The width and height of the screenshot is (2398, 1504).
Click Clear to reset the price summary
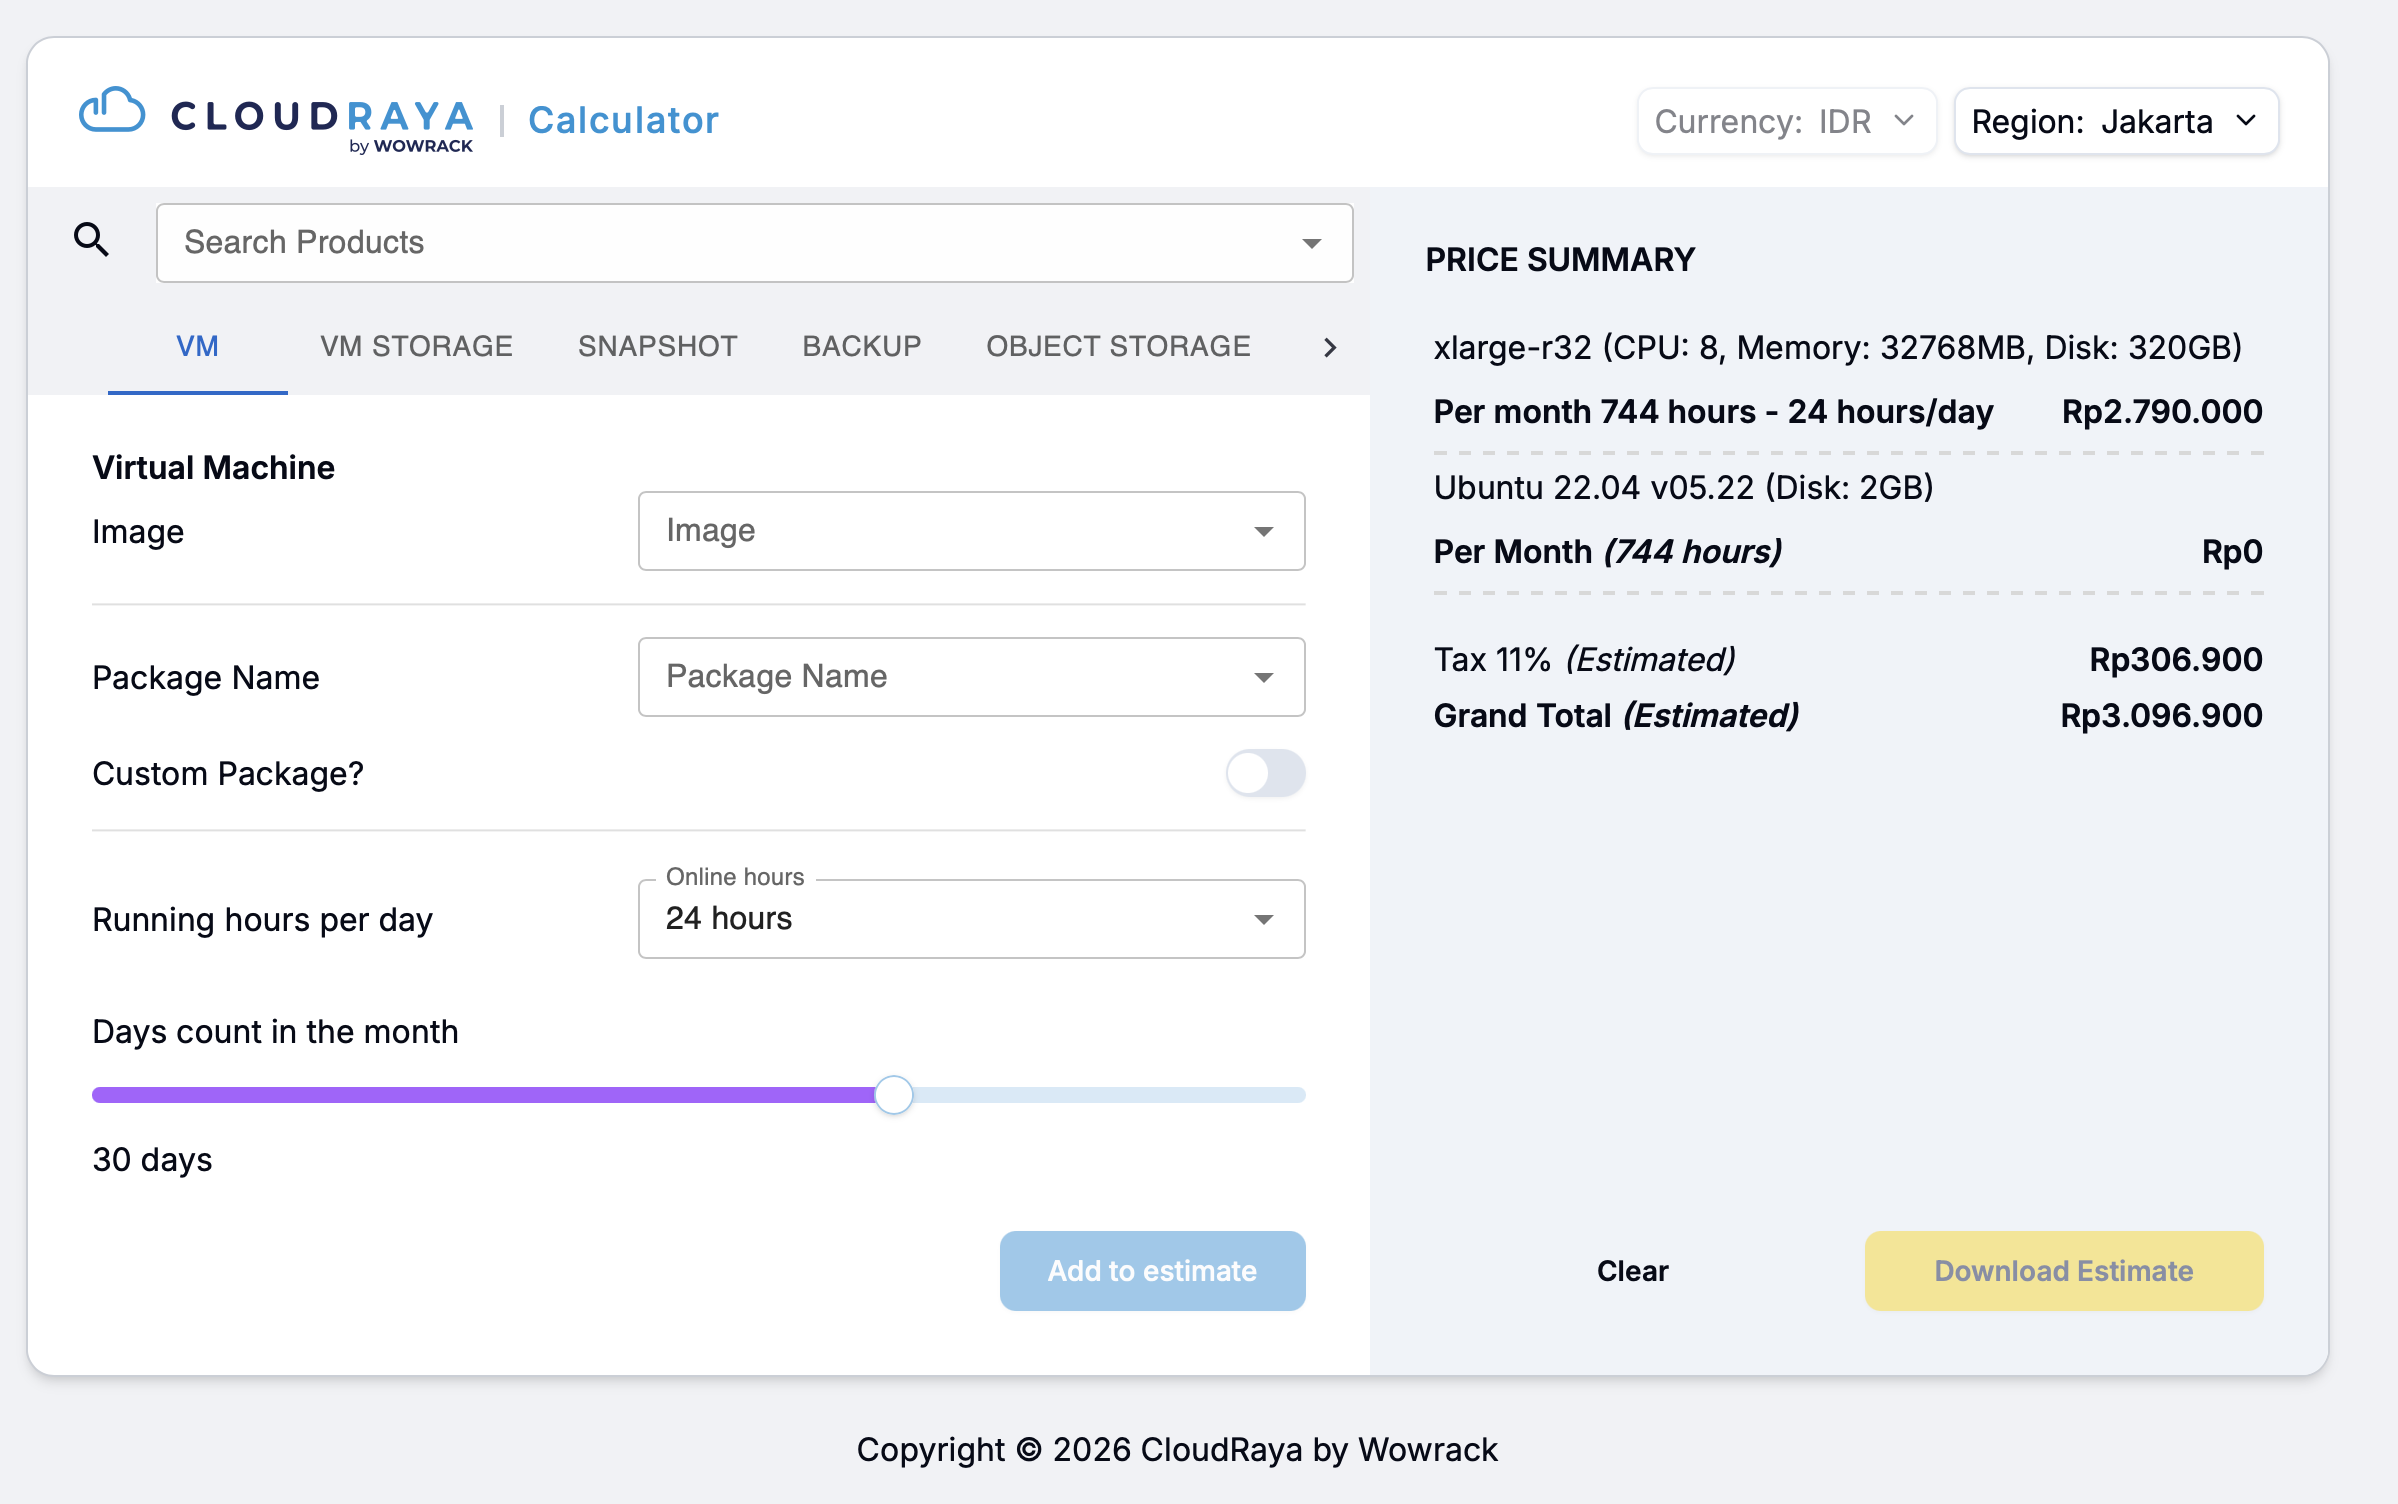click(1632, 1271)
